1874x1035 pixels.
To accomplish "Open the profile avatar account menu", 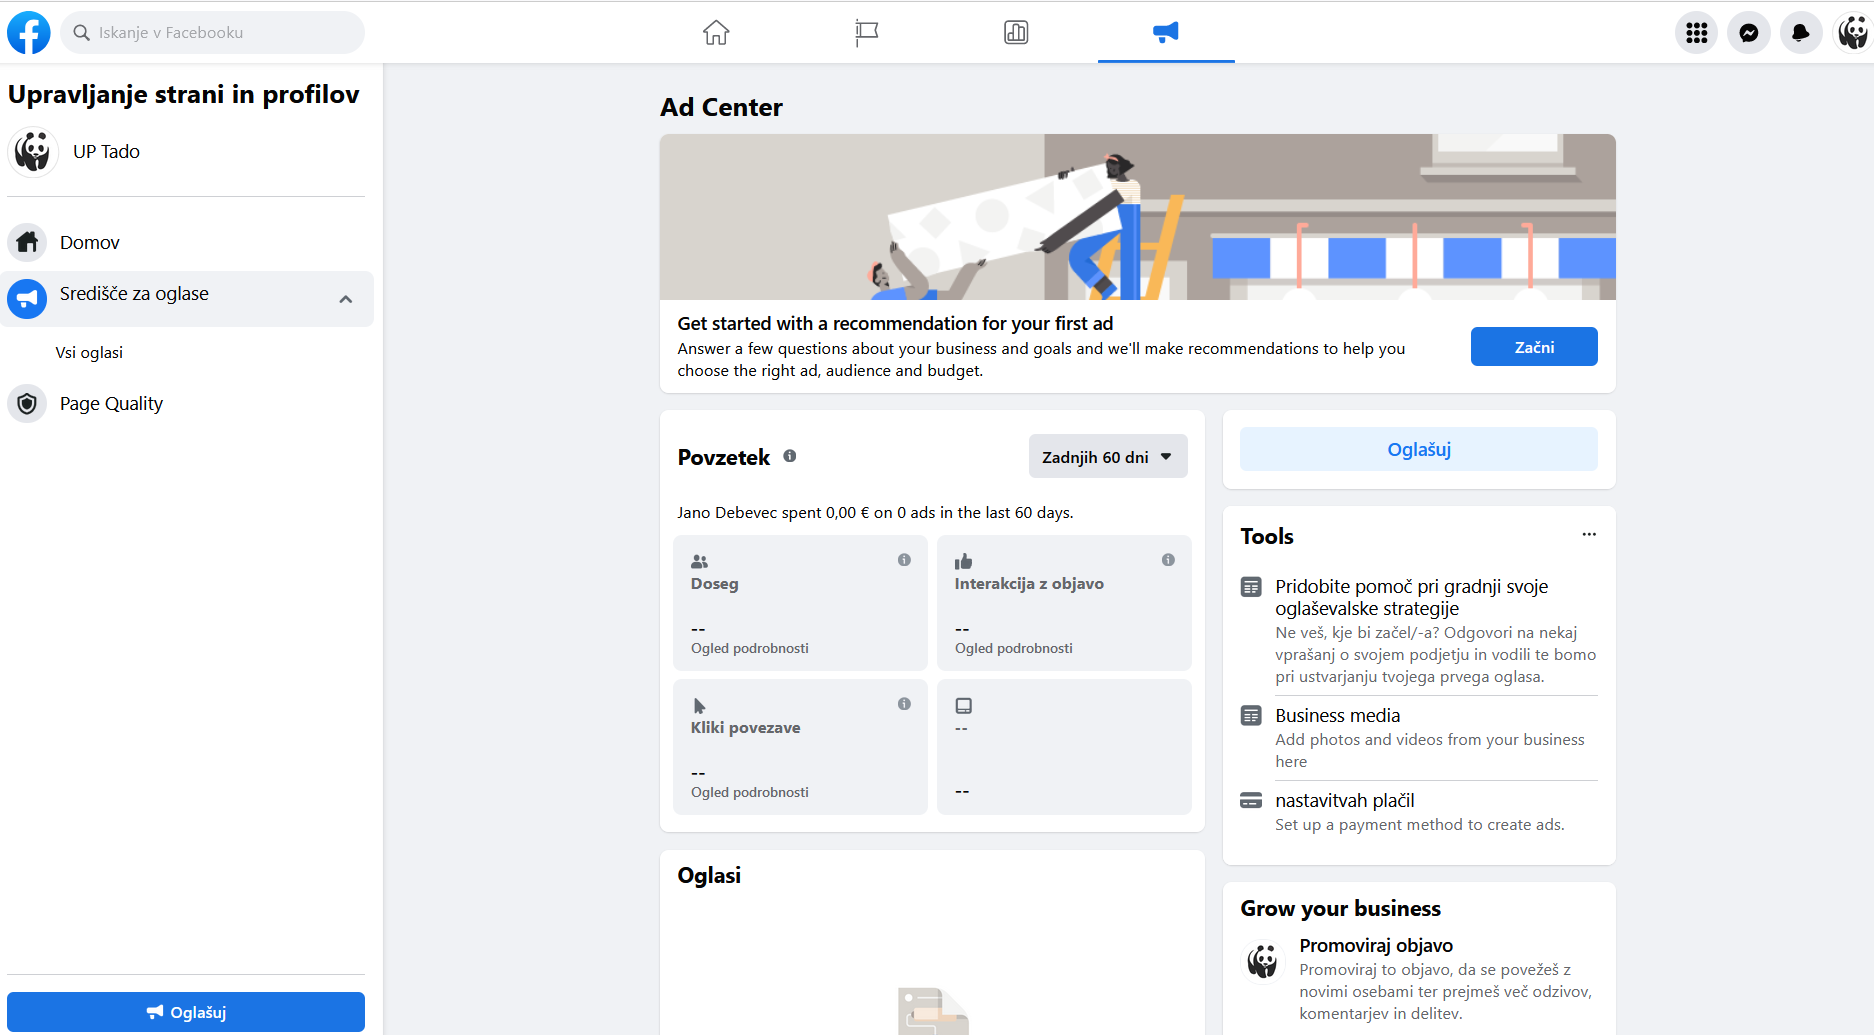I will [x=1852, y=32].
